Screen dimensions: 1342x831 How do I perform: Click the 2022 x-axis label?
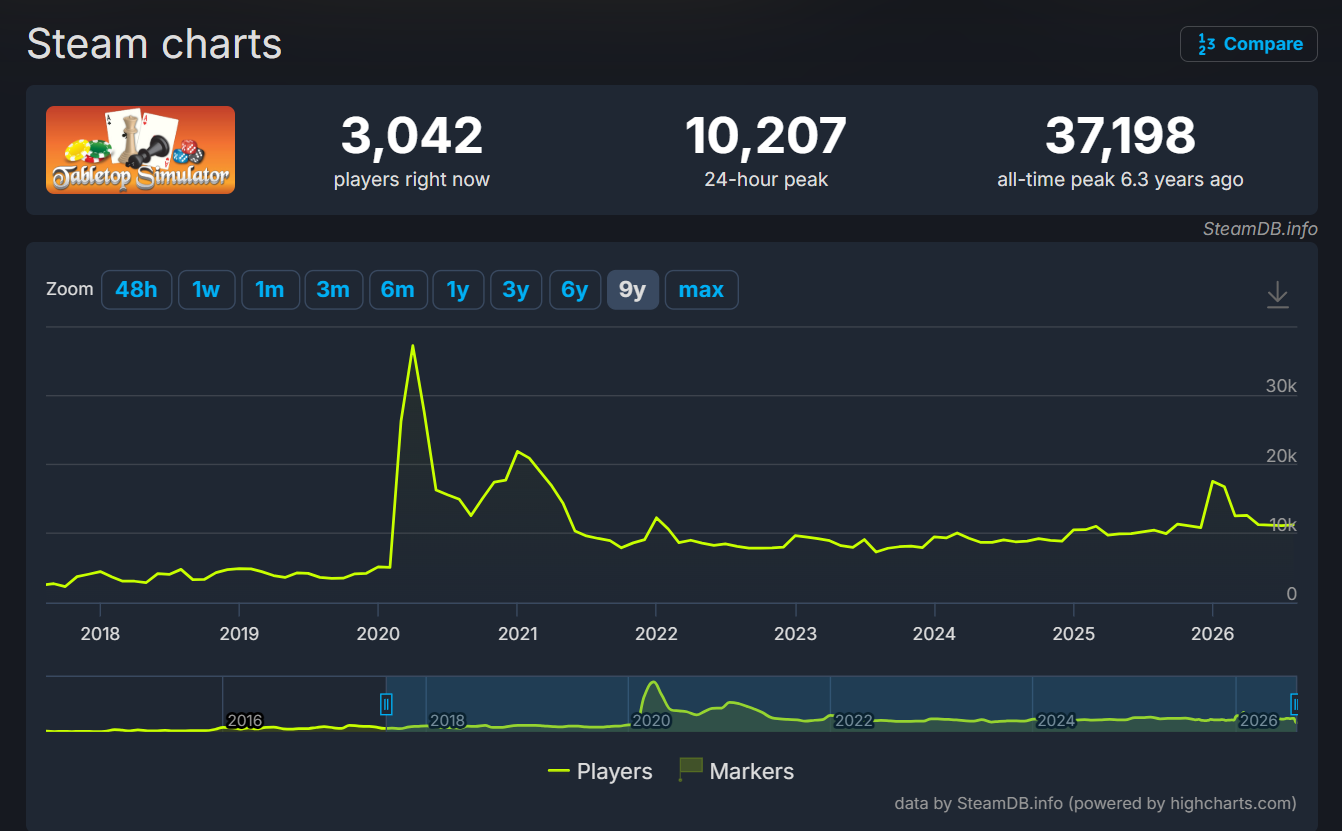[656, 633]
